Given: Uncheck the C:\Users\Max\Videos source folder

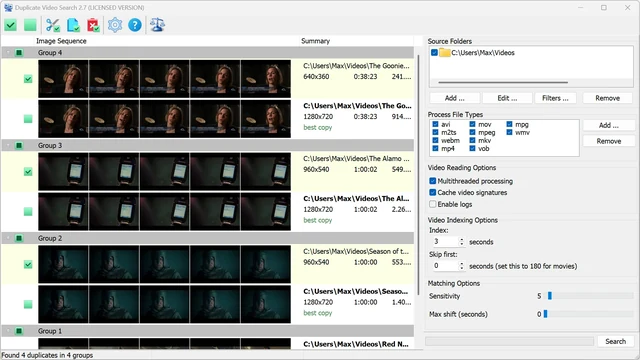Looking at the screenshot, I should pos(434,53).
